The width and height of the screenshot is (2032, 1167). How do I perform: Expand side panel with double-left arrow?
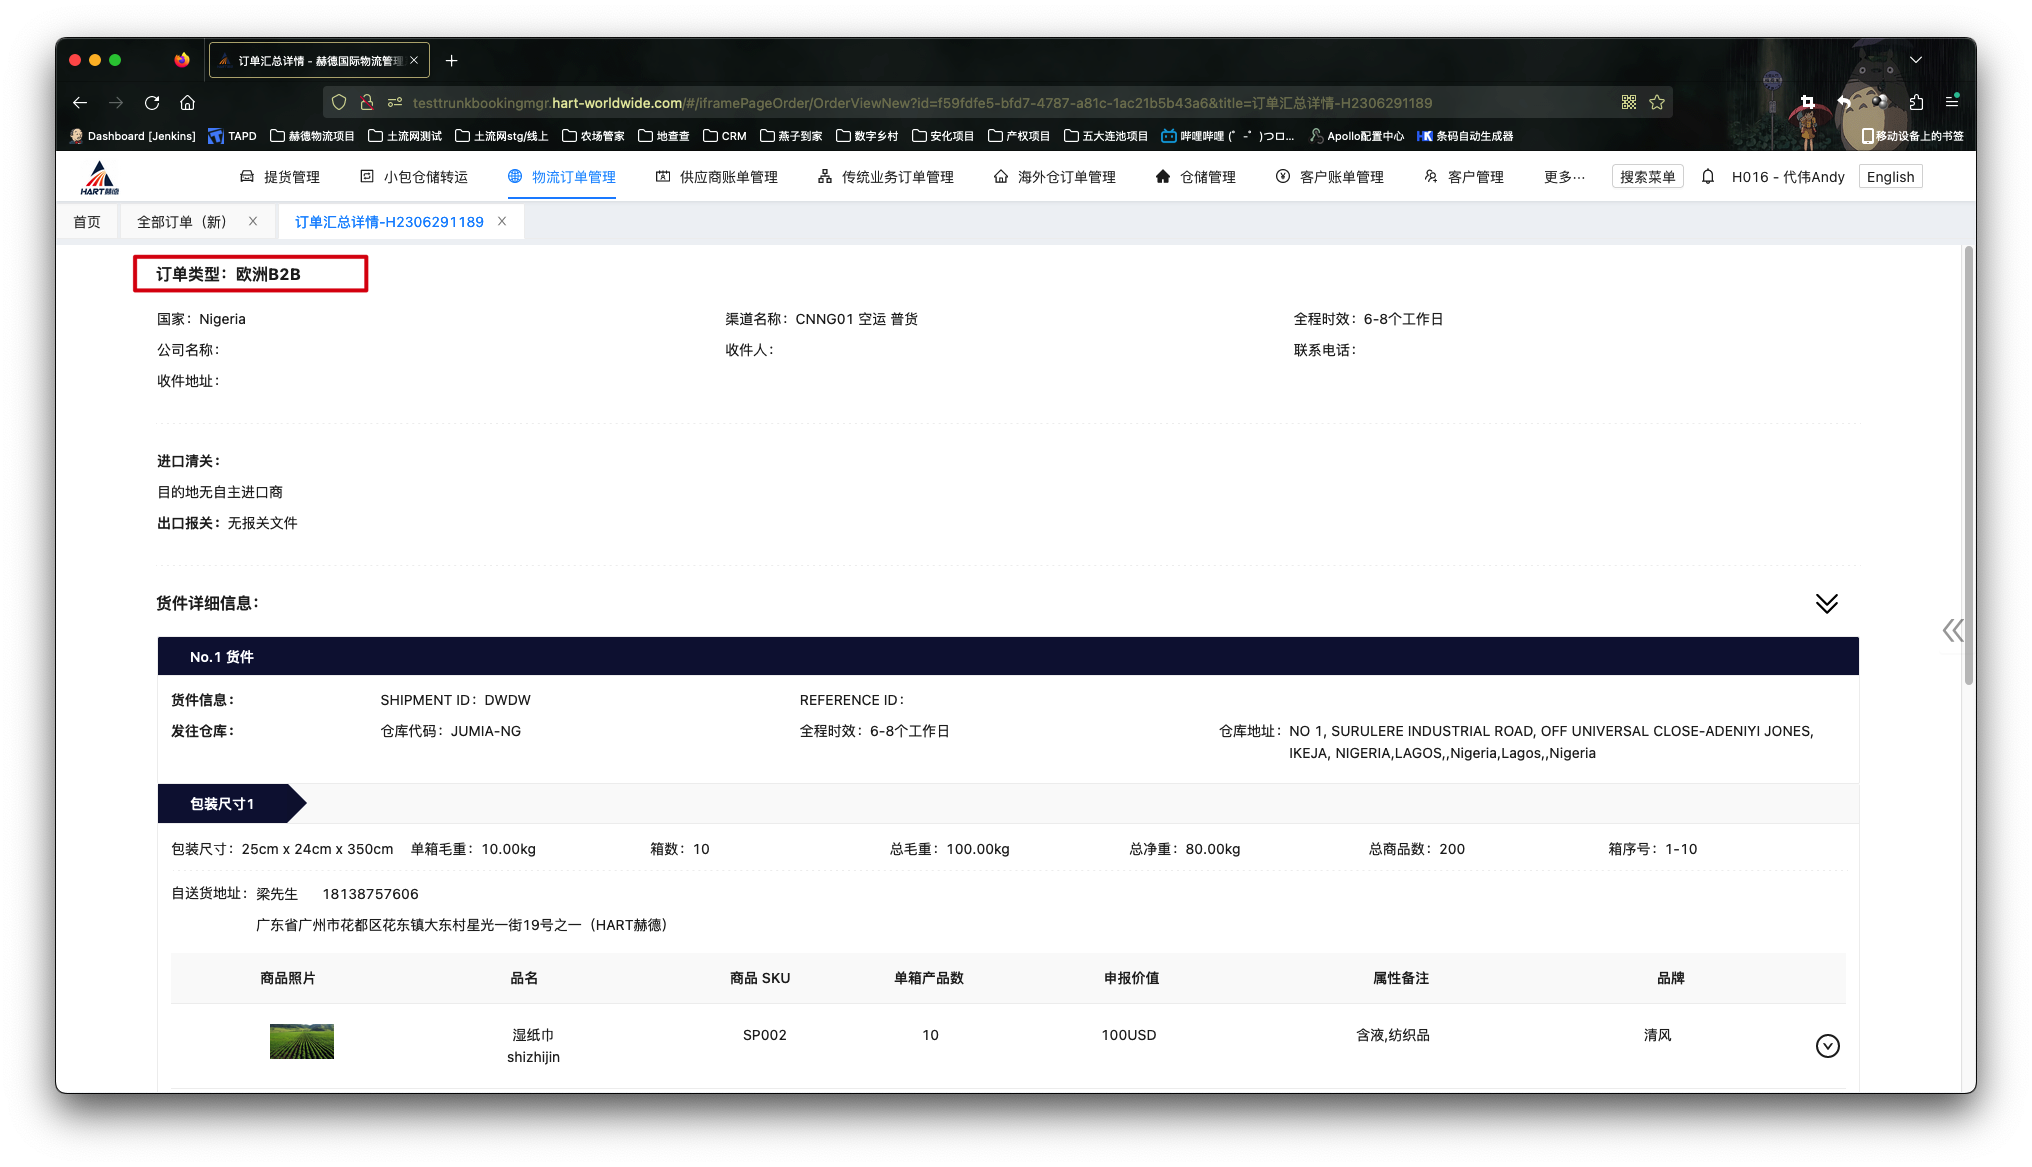click(1952, 630)
